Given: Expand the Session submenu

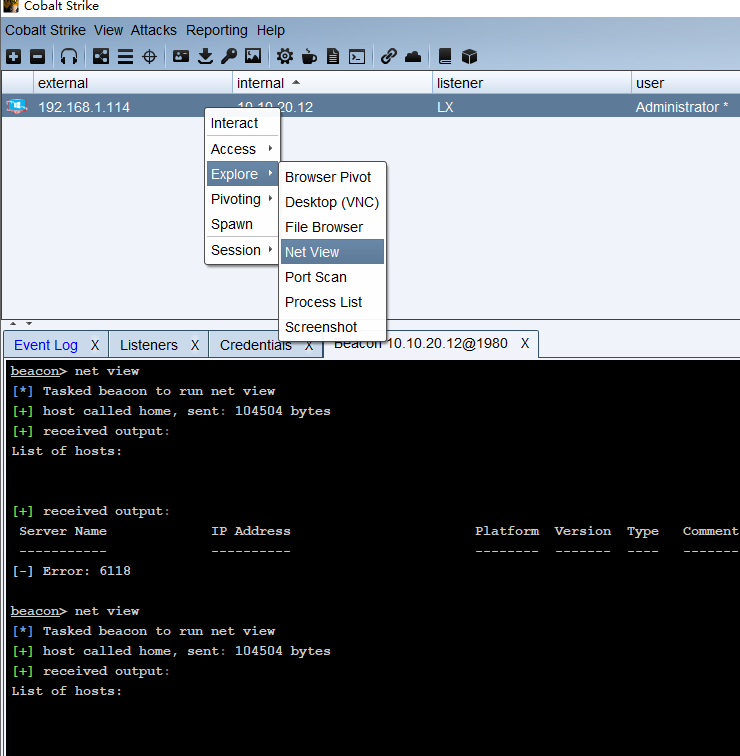Looking at the screenshot, I should [x=242, y=250].
